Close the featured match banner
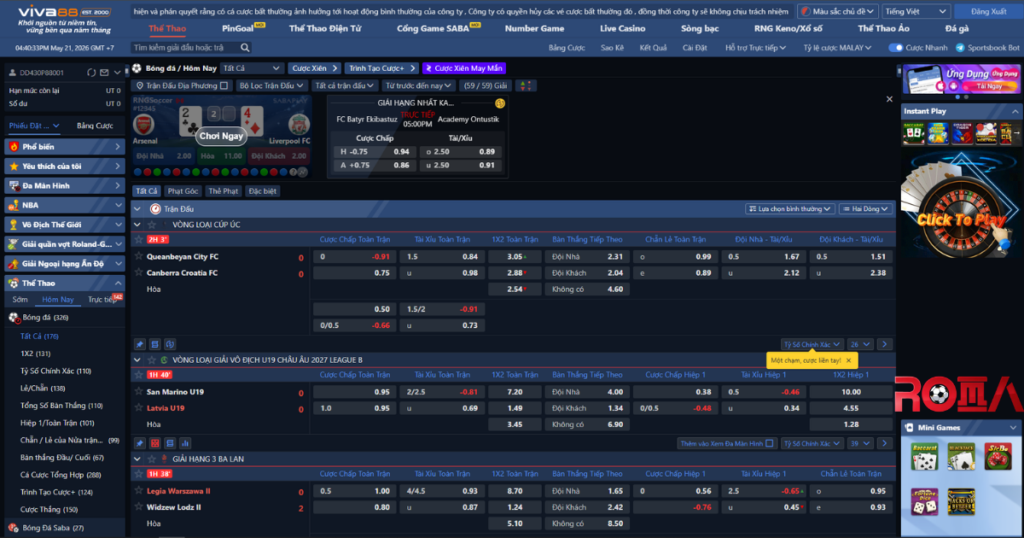The height and width of the screenshot is (538, 1024). tap(889, 99)
